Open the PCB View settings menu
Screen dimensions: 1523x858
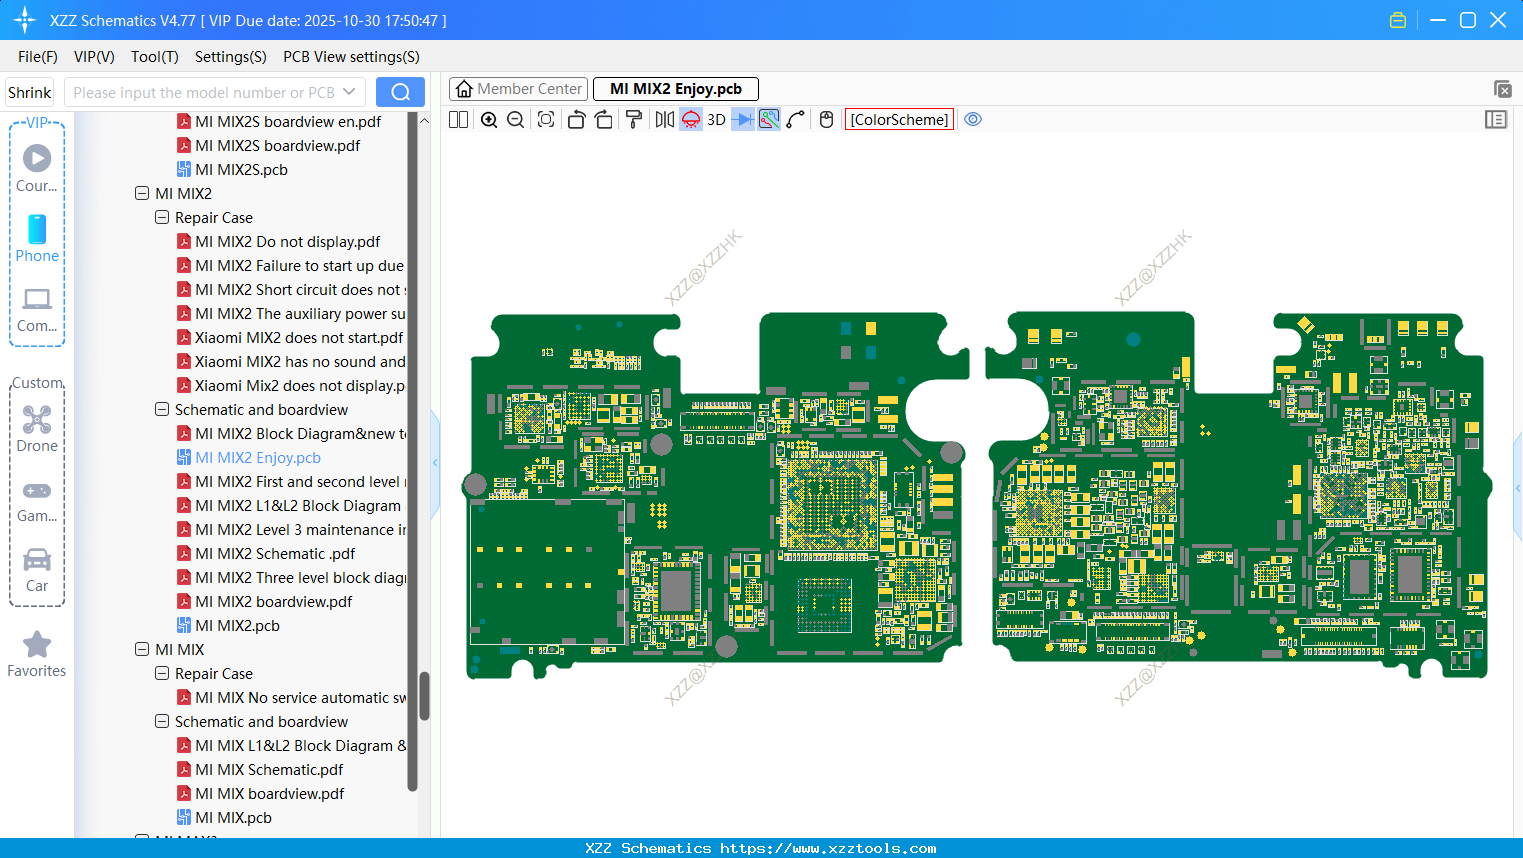pos(351,57)
